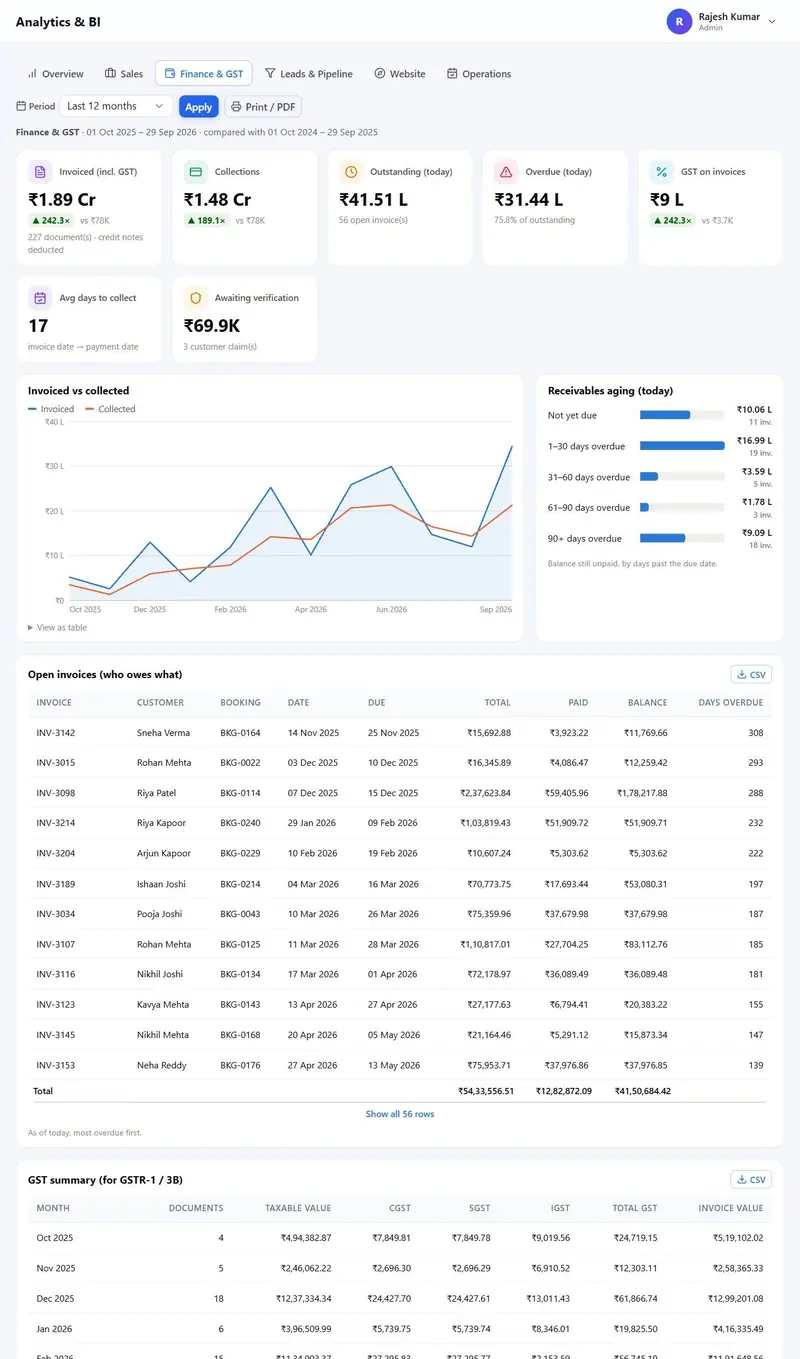Select the Finance & GST tab

(203, 74)
